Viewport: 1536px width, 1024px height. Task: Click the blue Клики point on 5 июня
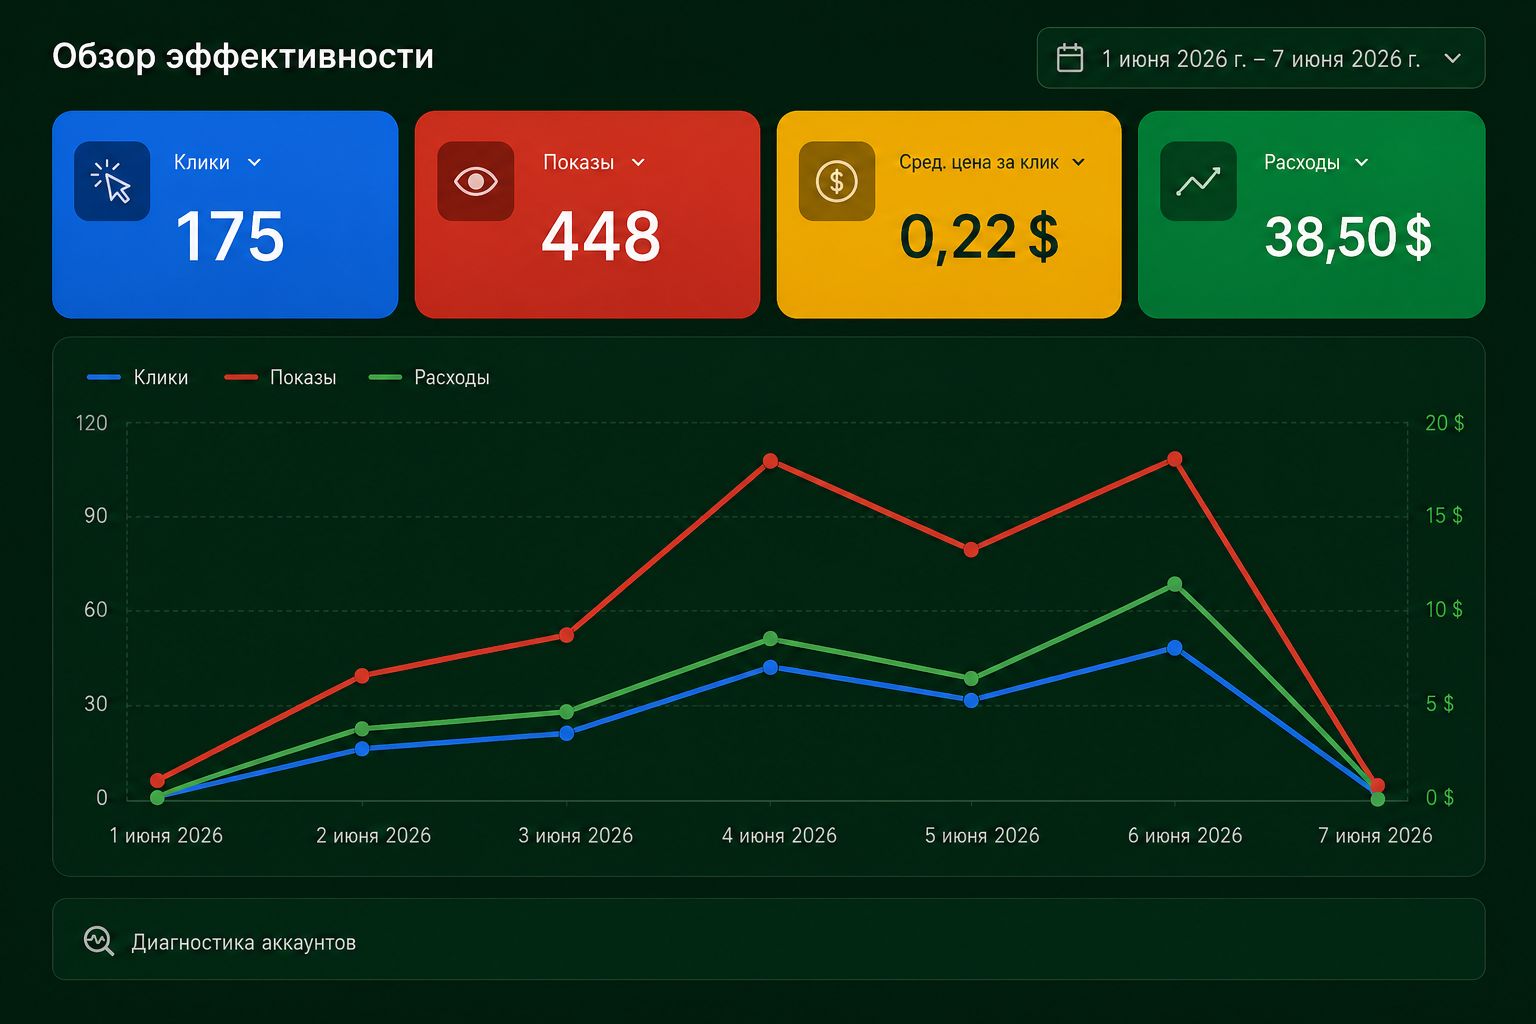[971, 700]
